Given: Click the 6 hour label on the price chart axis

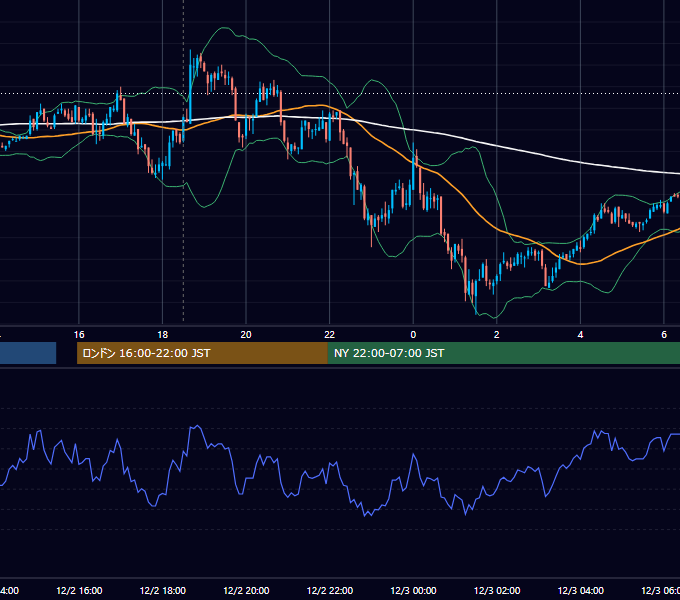Looking at the screenshot, I should [664, 335].
